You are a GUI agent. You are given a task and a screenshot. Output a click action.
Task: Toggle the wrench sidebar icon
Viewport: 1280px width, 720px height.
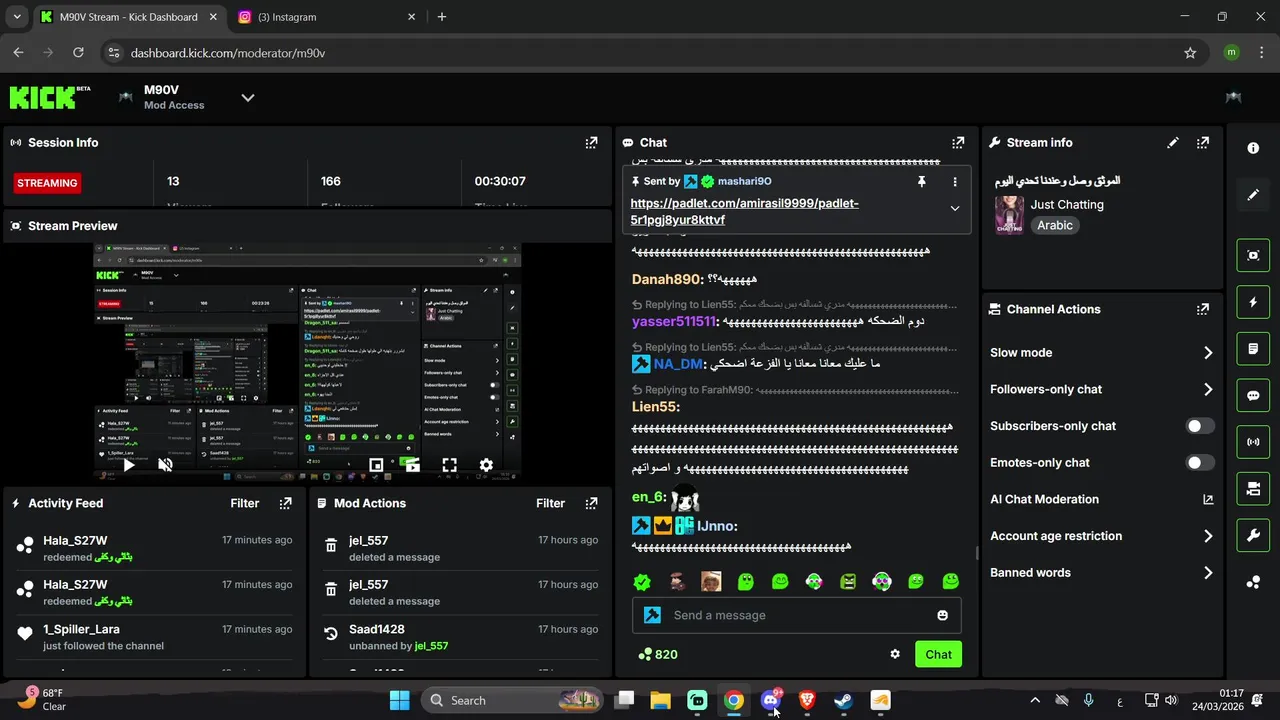tap(1253, 535)
